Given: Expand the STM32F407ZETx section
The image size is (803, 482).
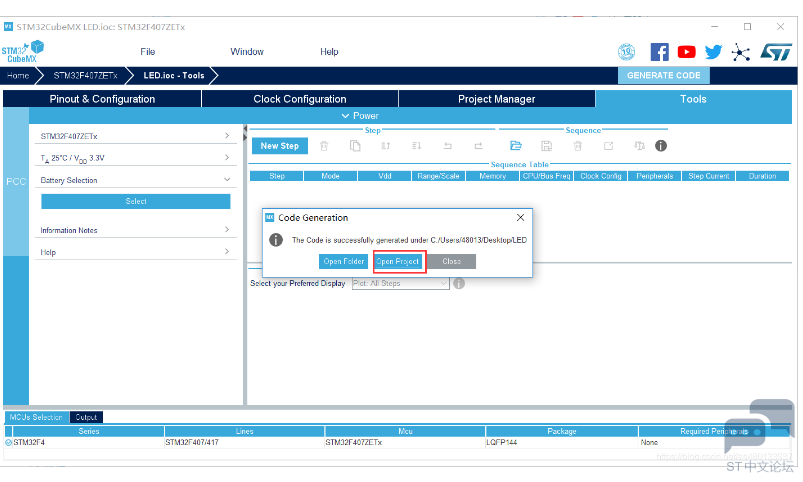Looking at the screenshot, I should [x=135, y=136].
